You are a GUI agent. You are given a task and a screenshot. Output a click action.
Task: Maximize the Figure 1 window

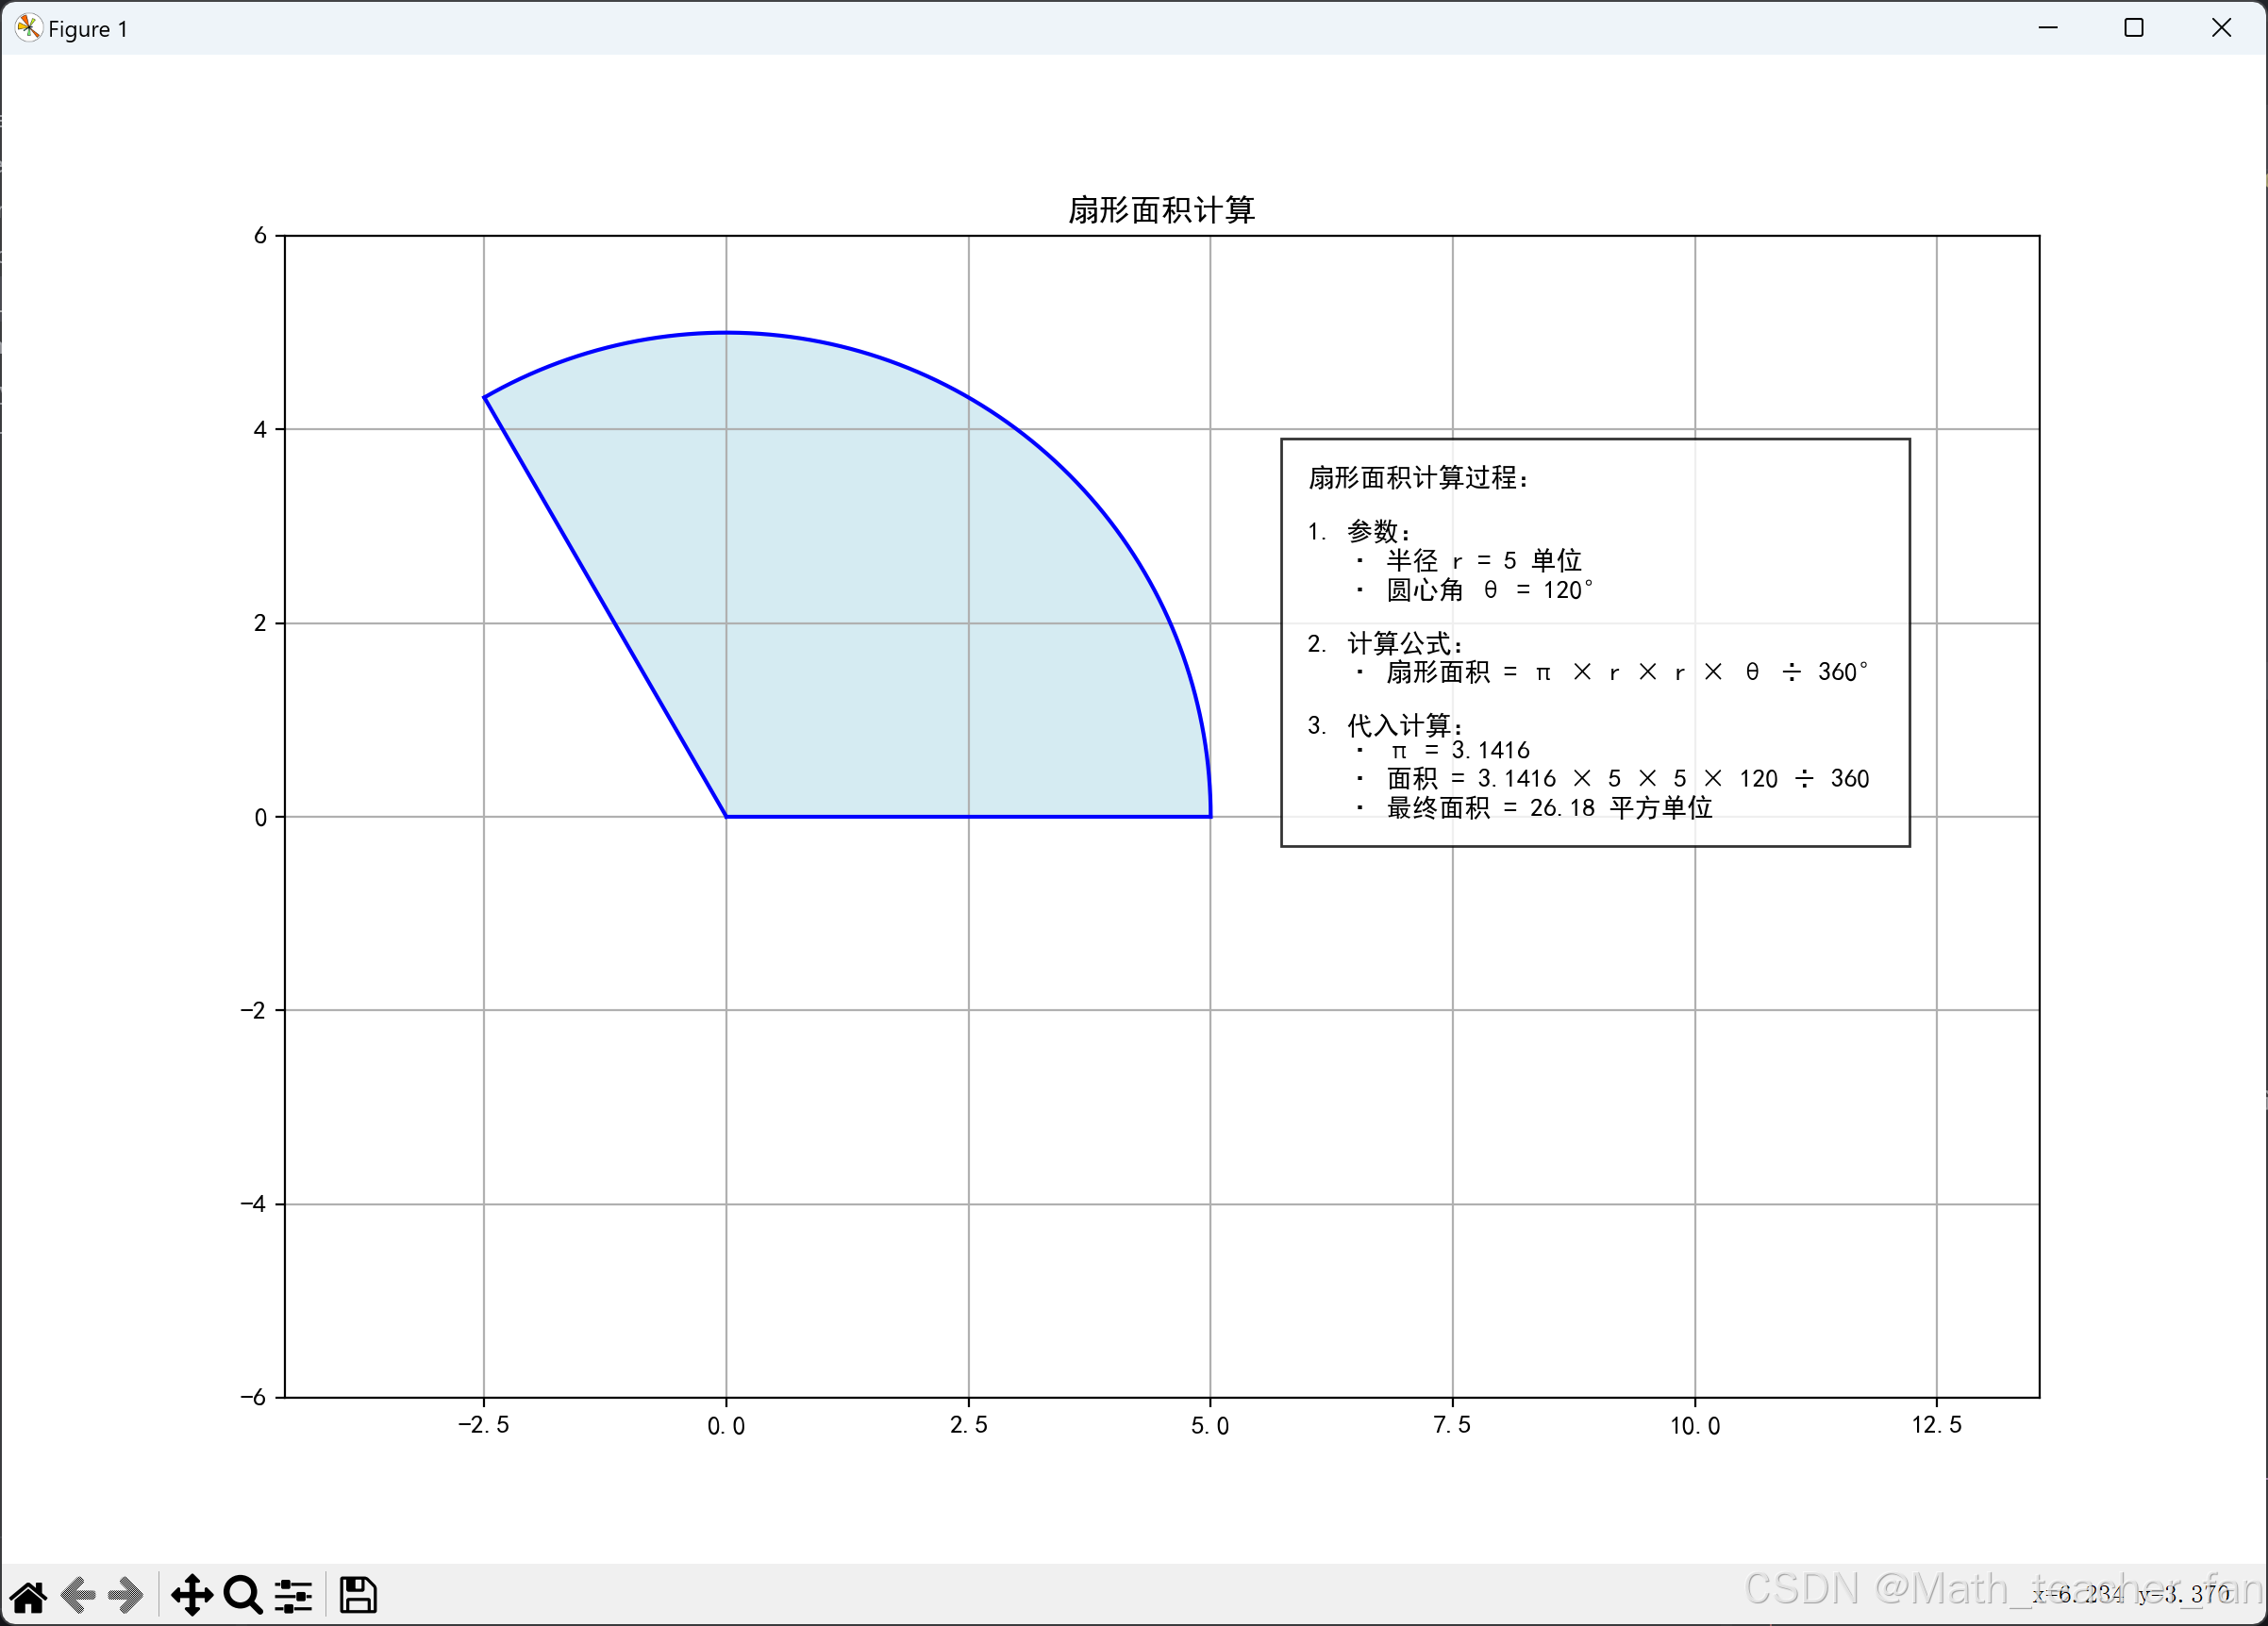tap(2134, 28)
